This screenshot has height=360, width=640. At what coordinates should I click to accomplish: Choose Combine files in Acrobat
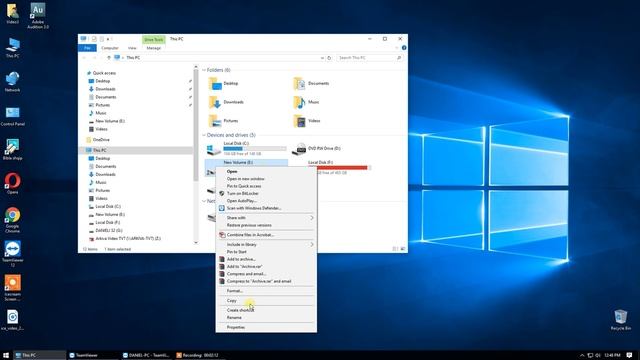(266, 235)
